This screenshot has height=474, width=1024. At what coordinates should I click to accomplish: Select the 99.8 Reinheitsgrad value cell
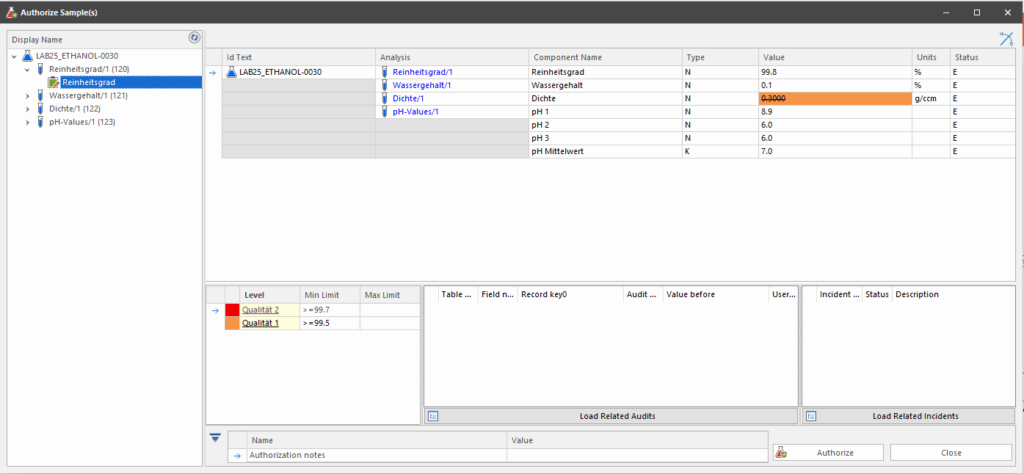[835, 72]
